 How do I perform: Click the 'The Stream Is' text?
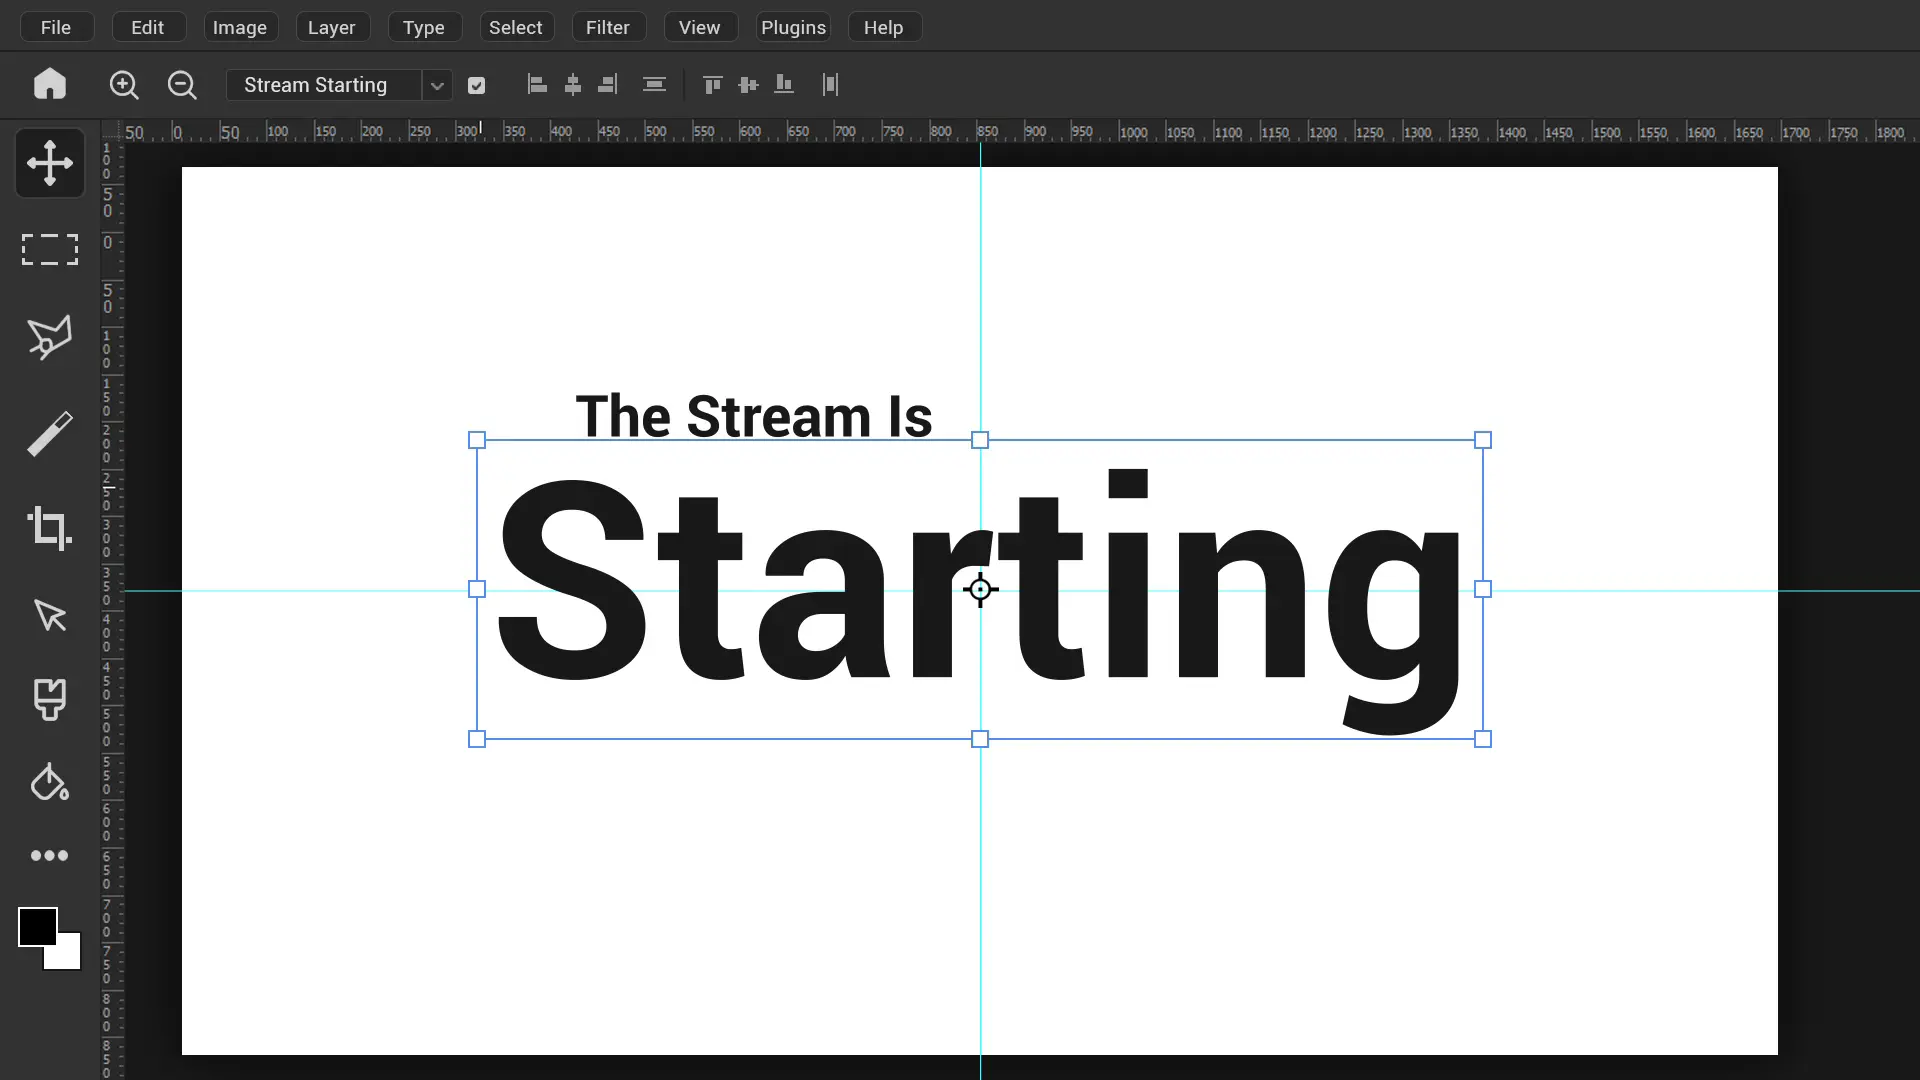click(x=754, y=416)
